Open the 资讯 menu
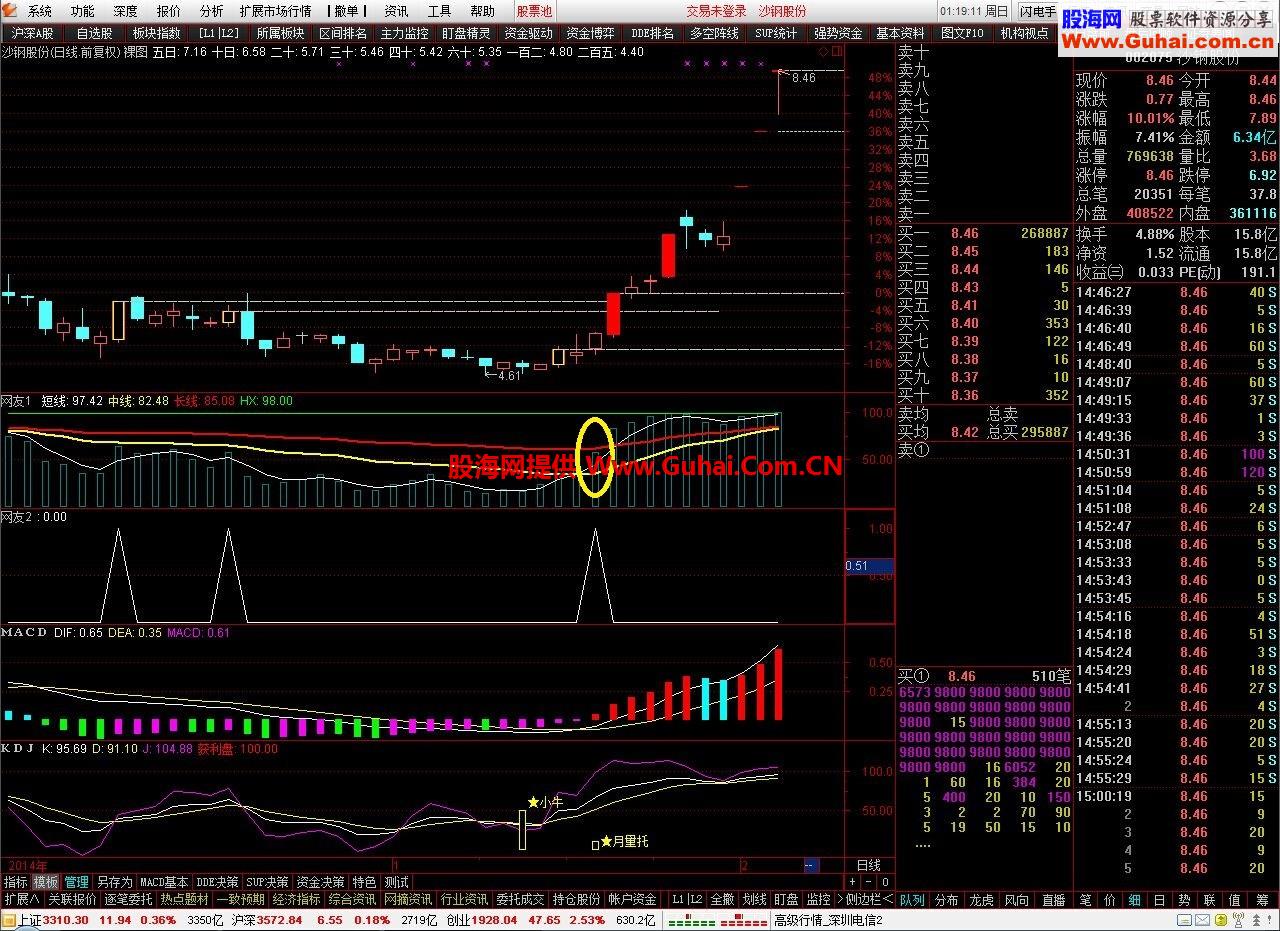Screen dimensions: 1280x931 pos(396,11)
